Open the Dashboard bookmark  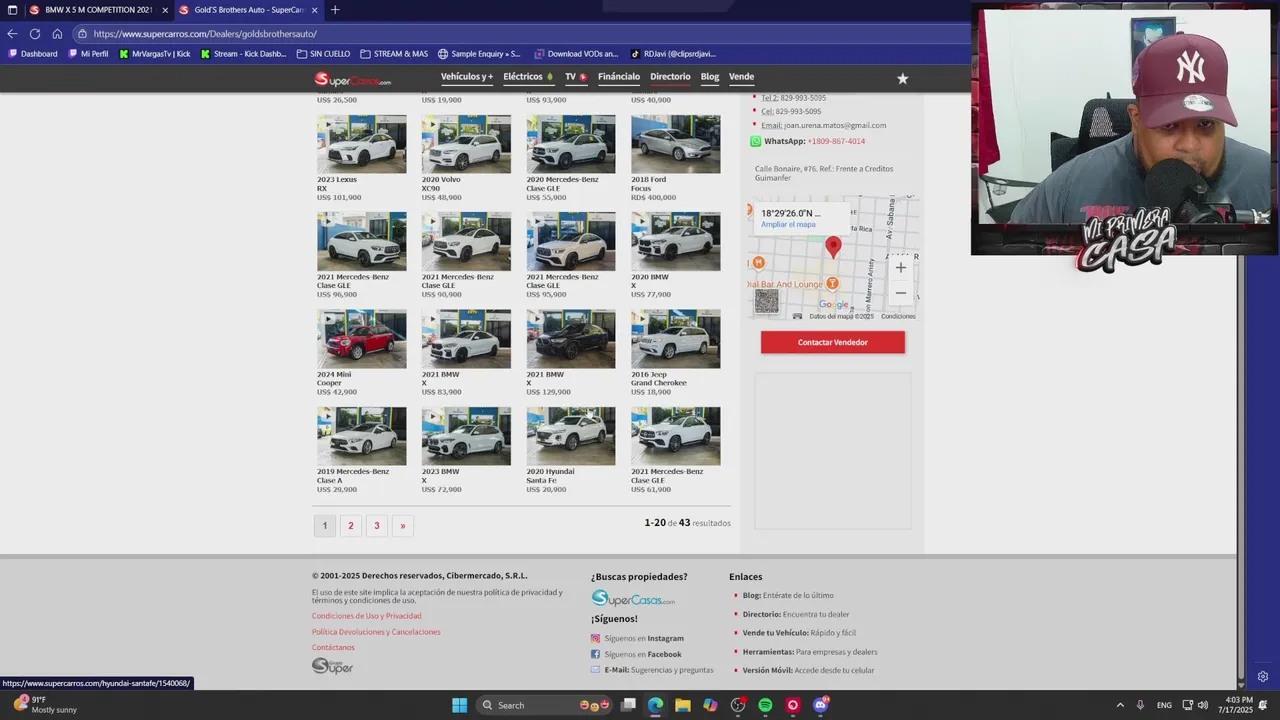[33, 54]
